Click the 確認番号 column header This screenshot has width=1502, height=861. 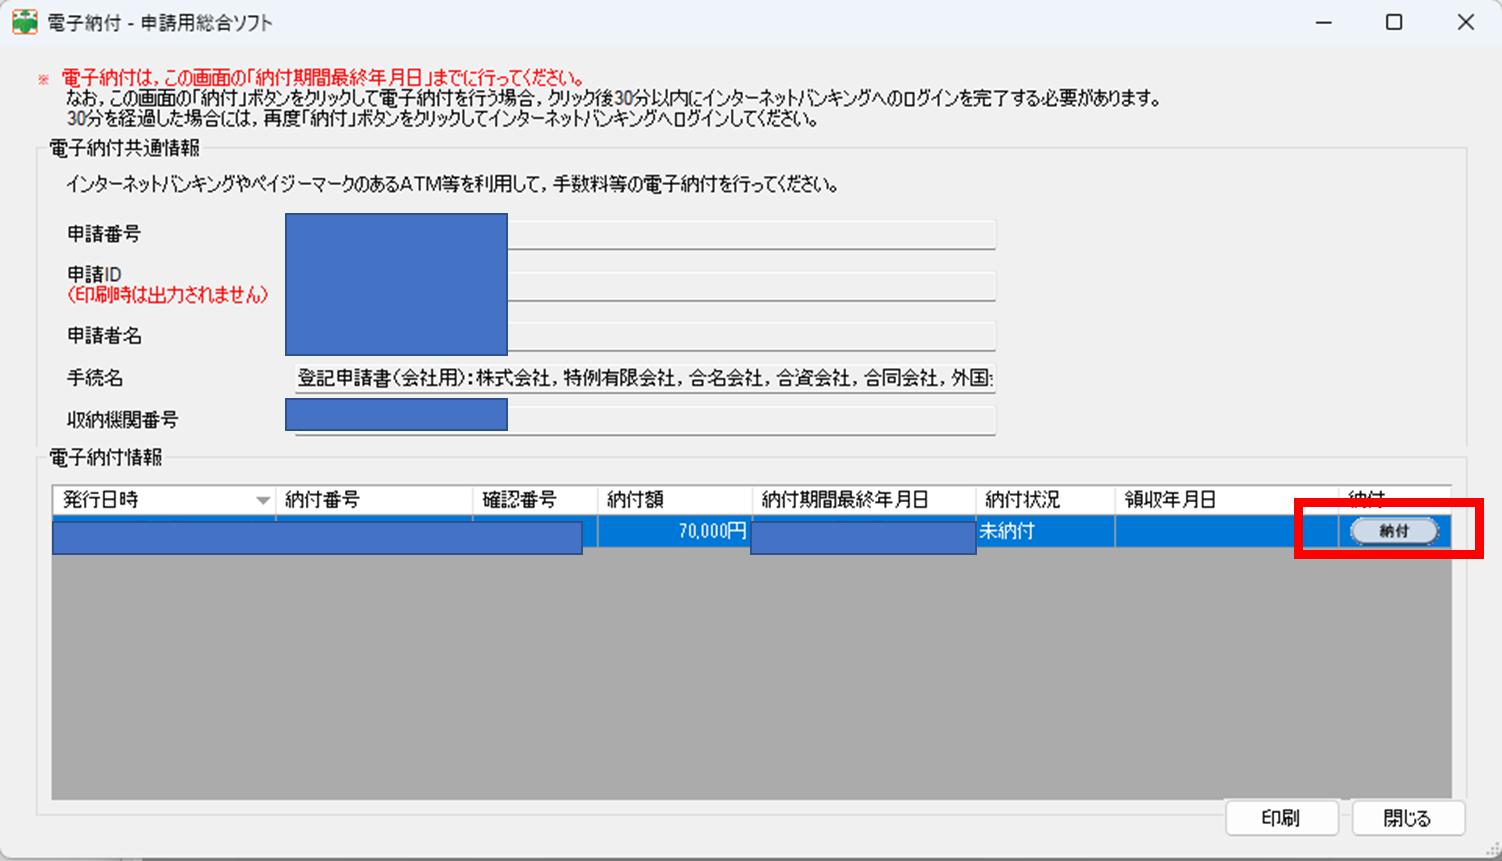click(535, 500)
